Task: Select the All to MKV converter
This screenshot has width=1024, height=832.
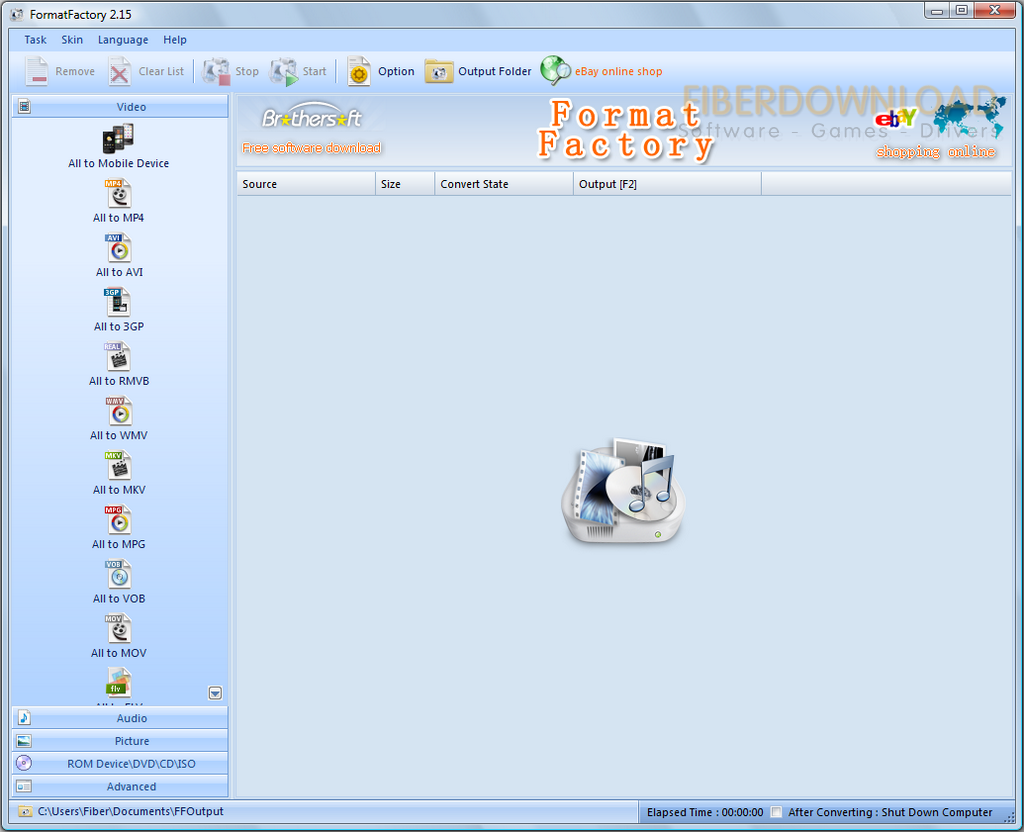Action: (118, 465)
